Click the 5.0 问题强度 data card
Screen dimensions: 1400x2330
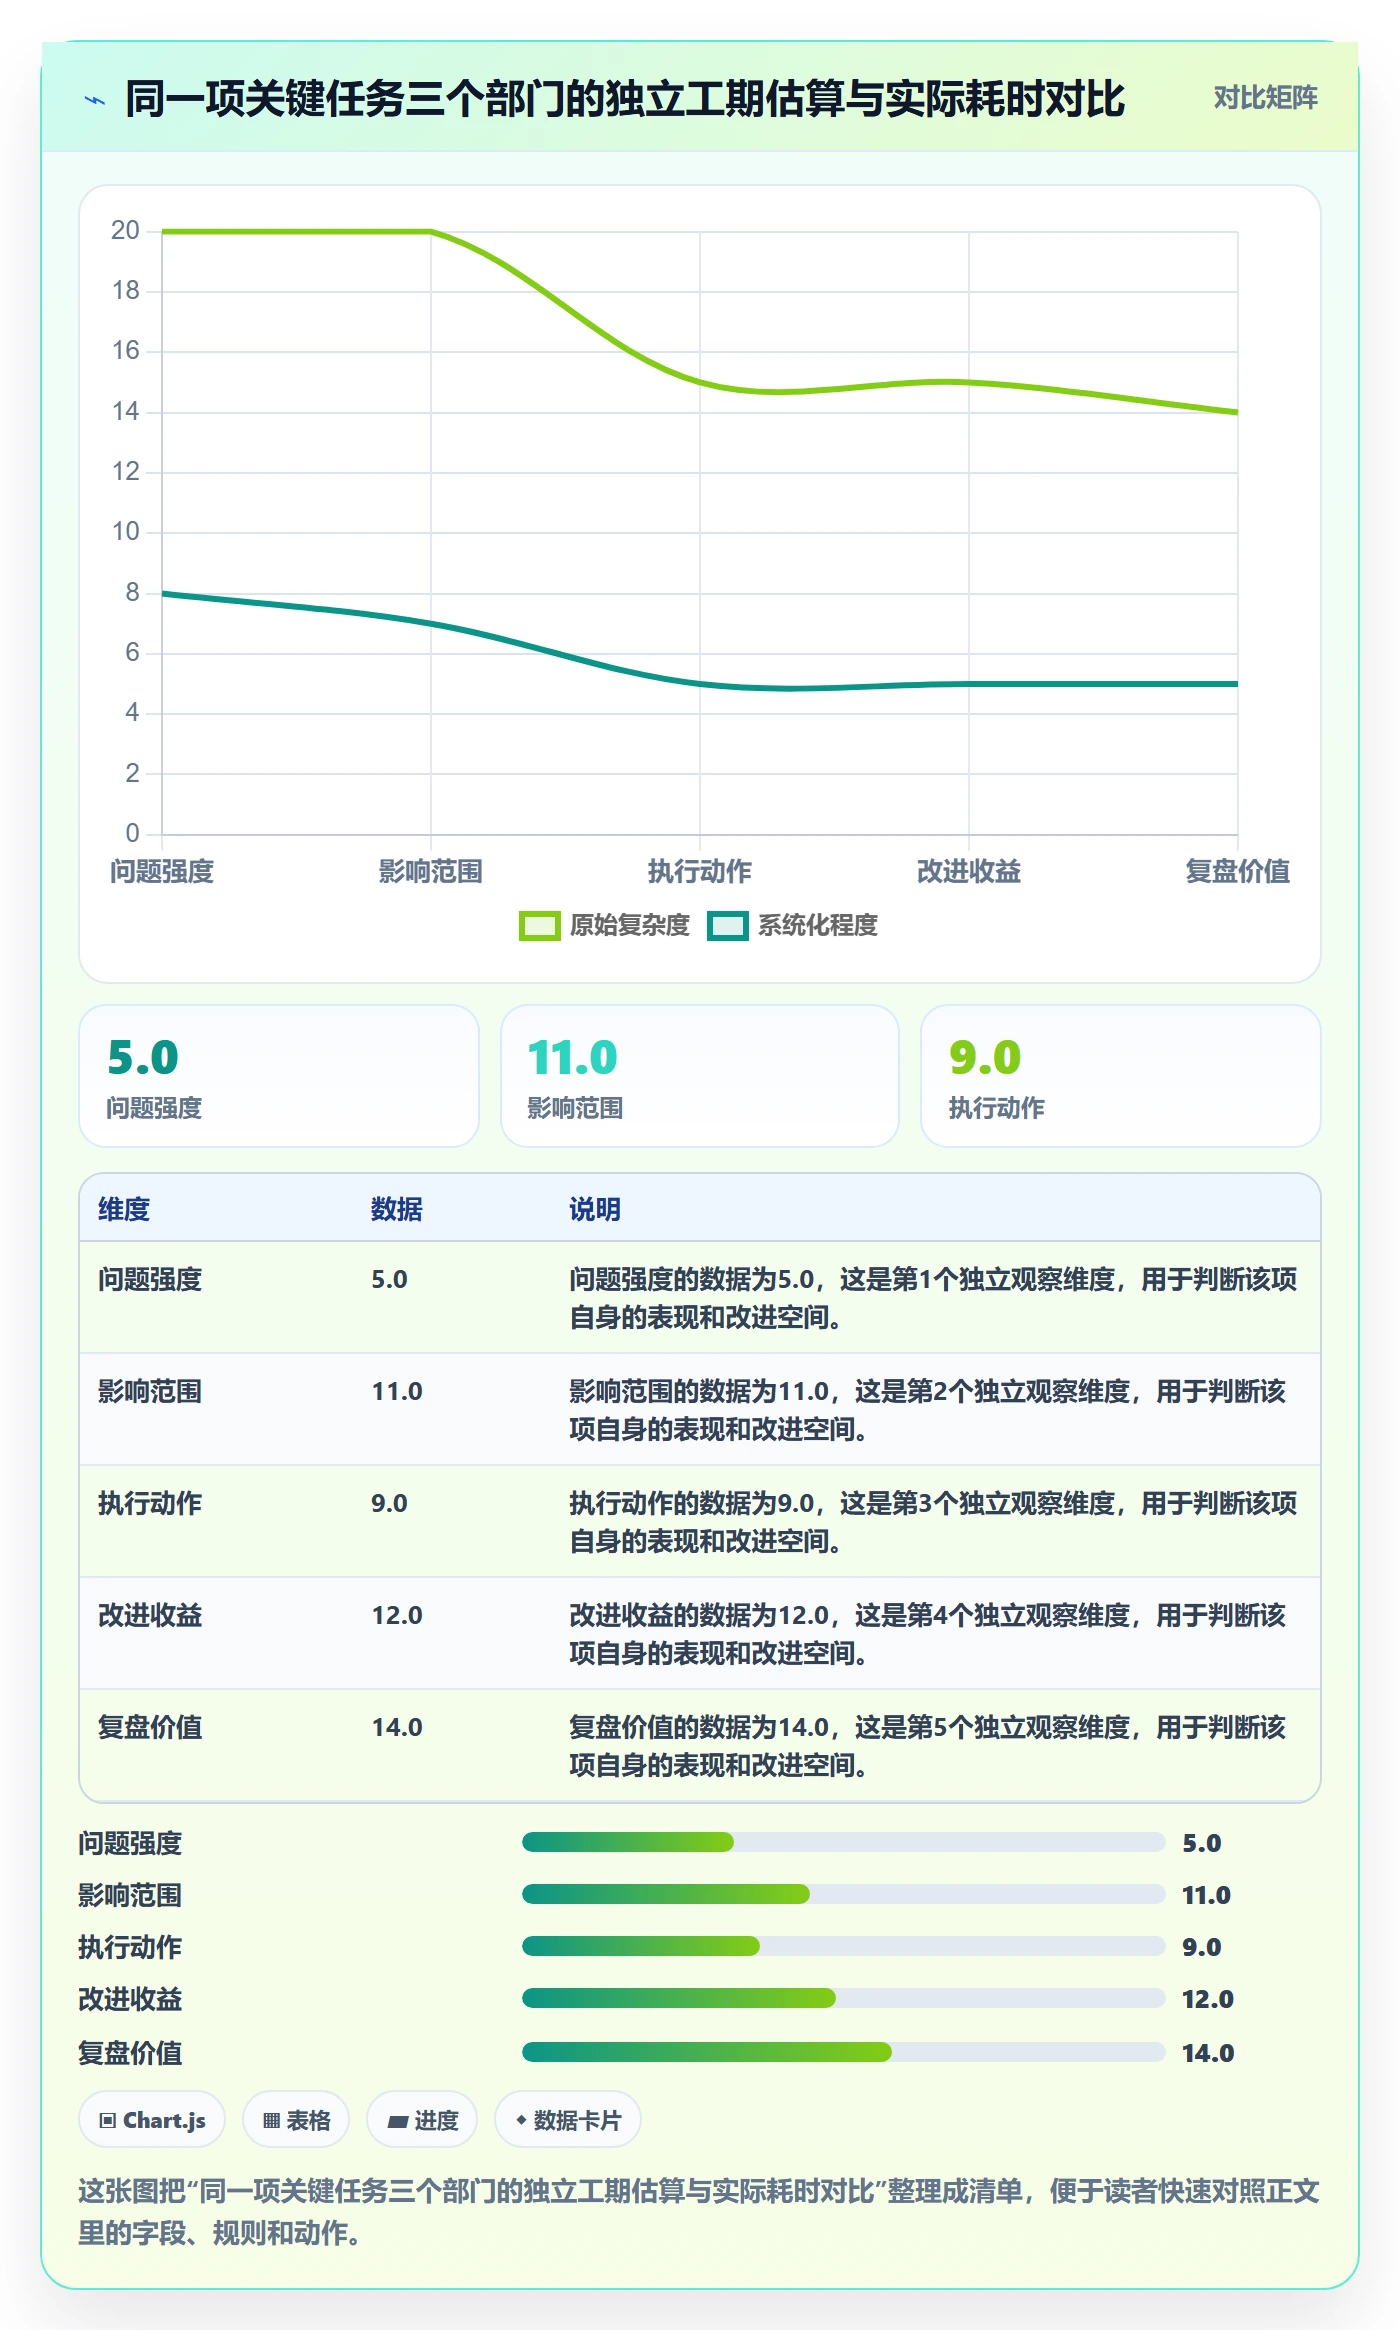click(279, 1076)
